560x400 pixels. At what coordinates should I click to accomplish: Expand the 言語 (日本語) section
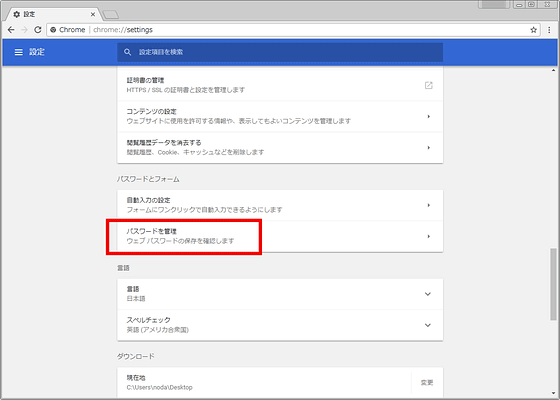(280, 294)
